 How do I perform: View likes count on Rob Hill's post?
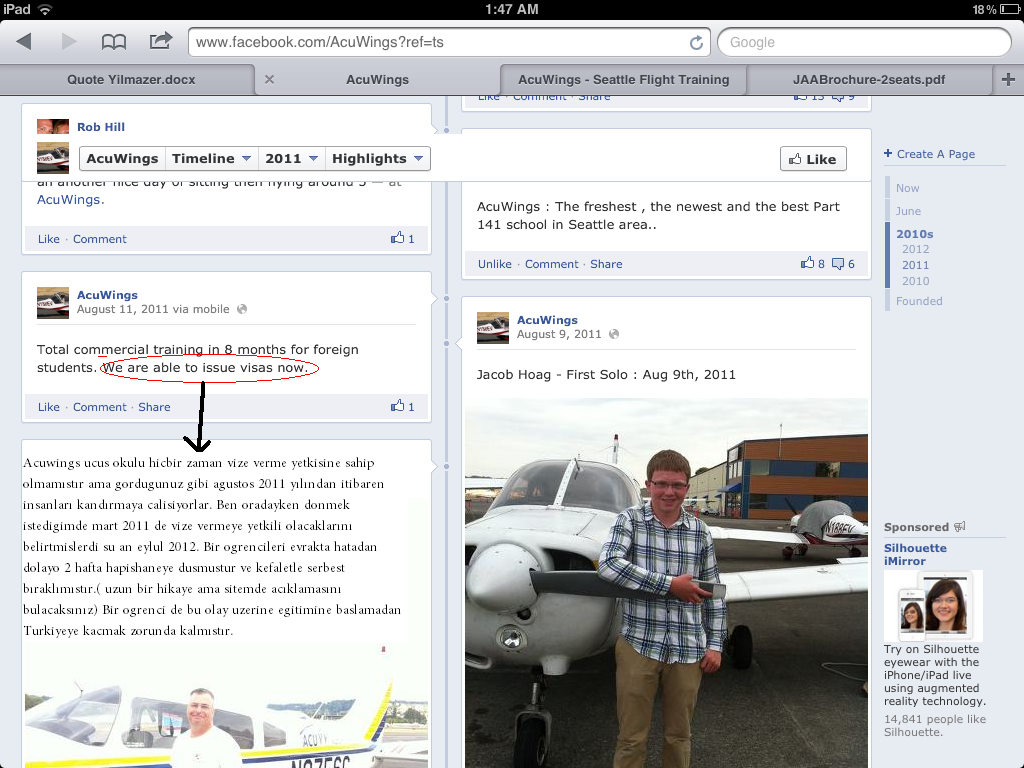[402, 238]
